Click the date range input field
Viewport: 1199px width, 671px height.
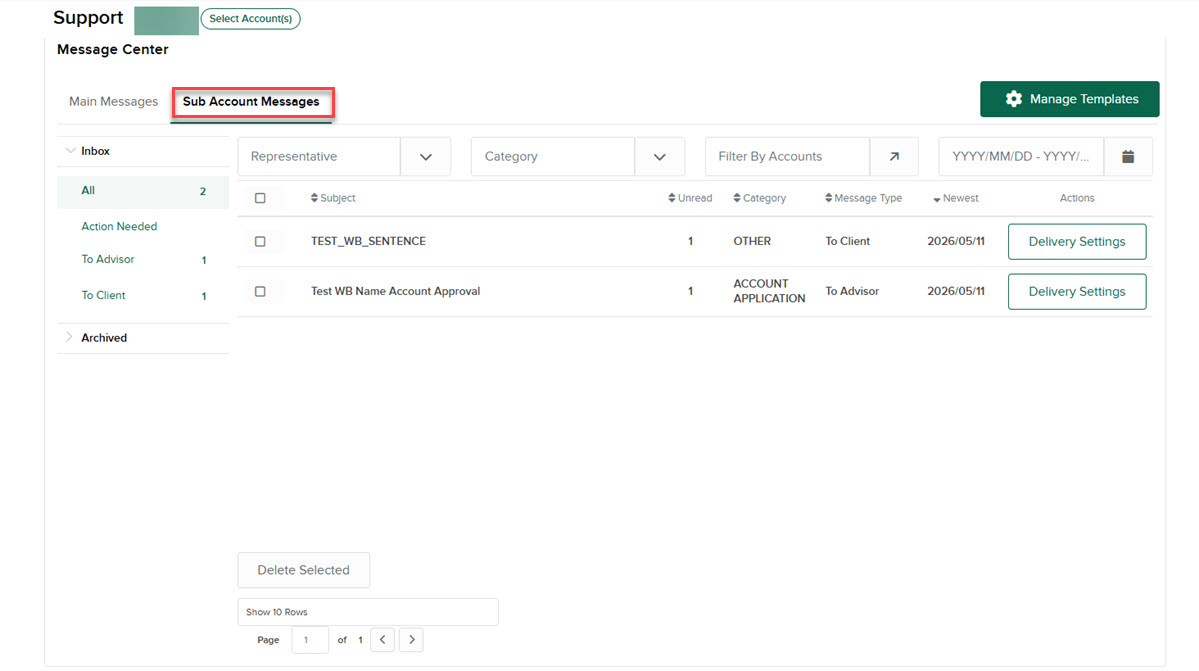point(1022,157)
